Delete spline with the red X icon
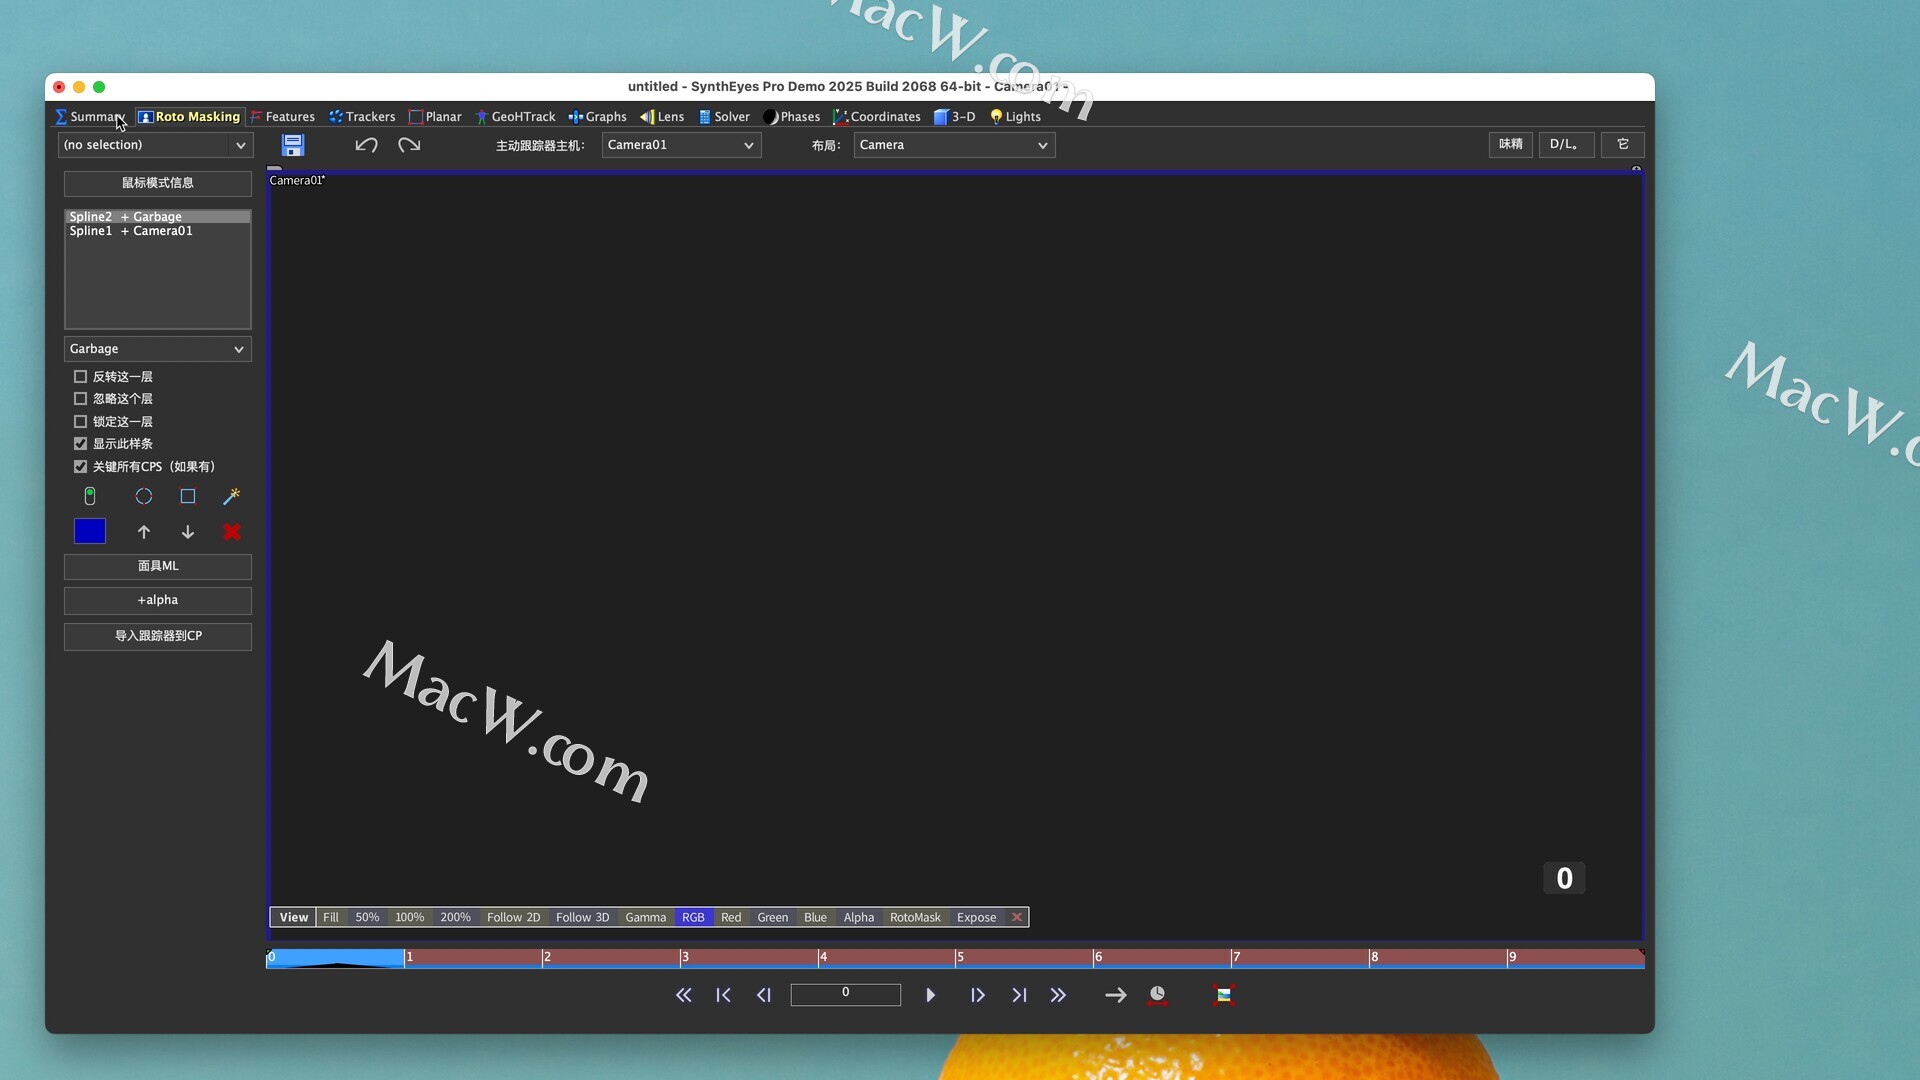Screen dimensions: 1920x1080 click(x=232, y=532)
